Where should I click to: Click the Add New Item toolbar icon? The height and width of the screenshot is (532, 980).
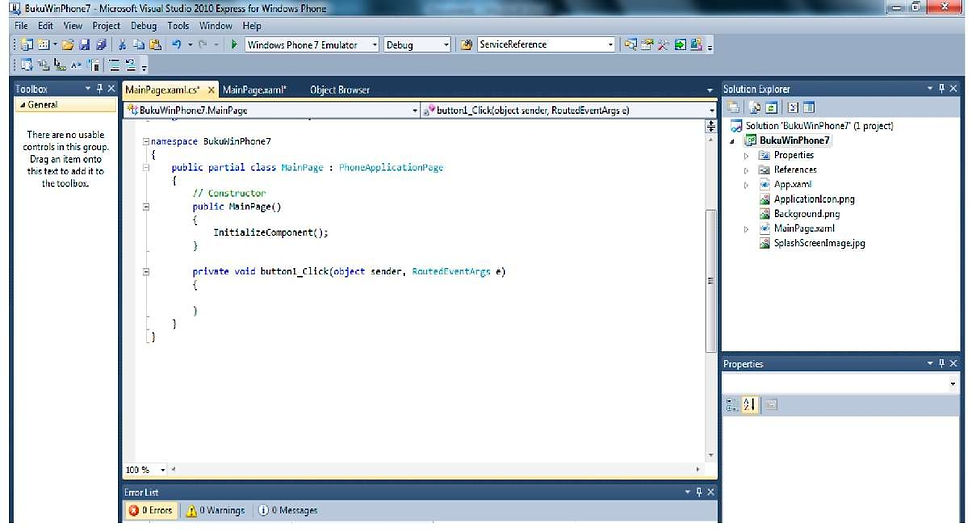43,45
